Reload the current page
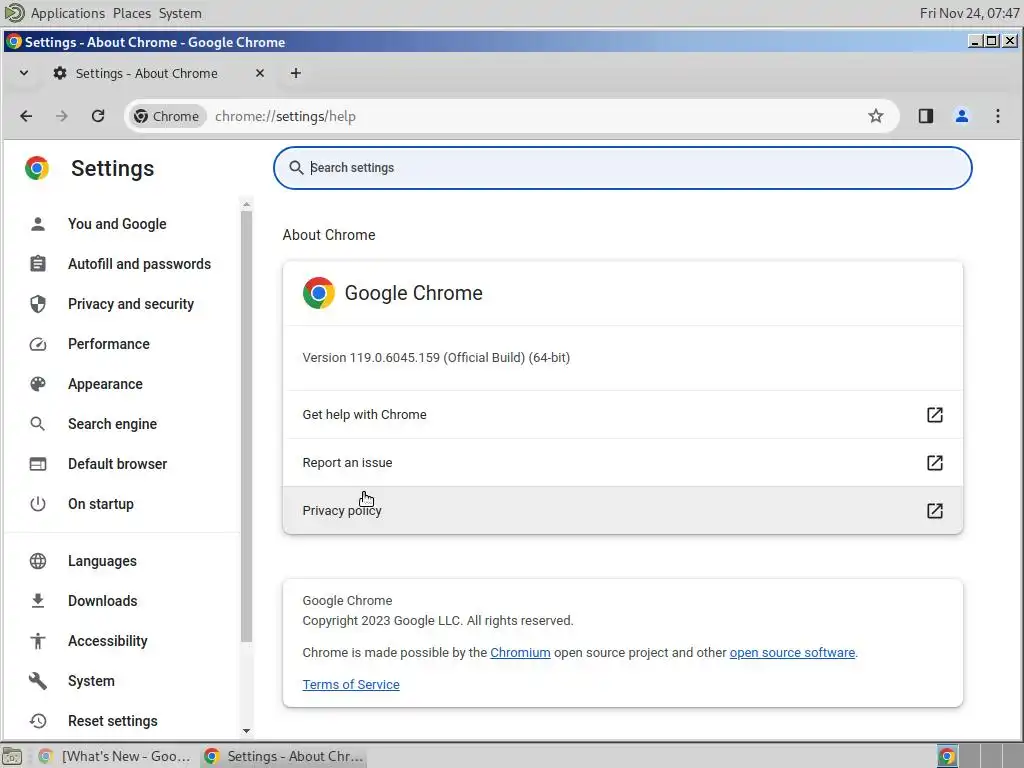This screenshot has height=768, width=1024. pos(98,116)
